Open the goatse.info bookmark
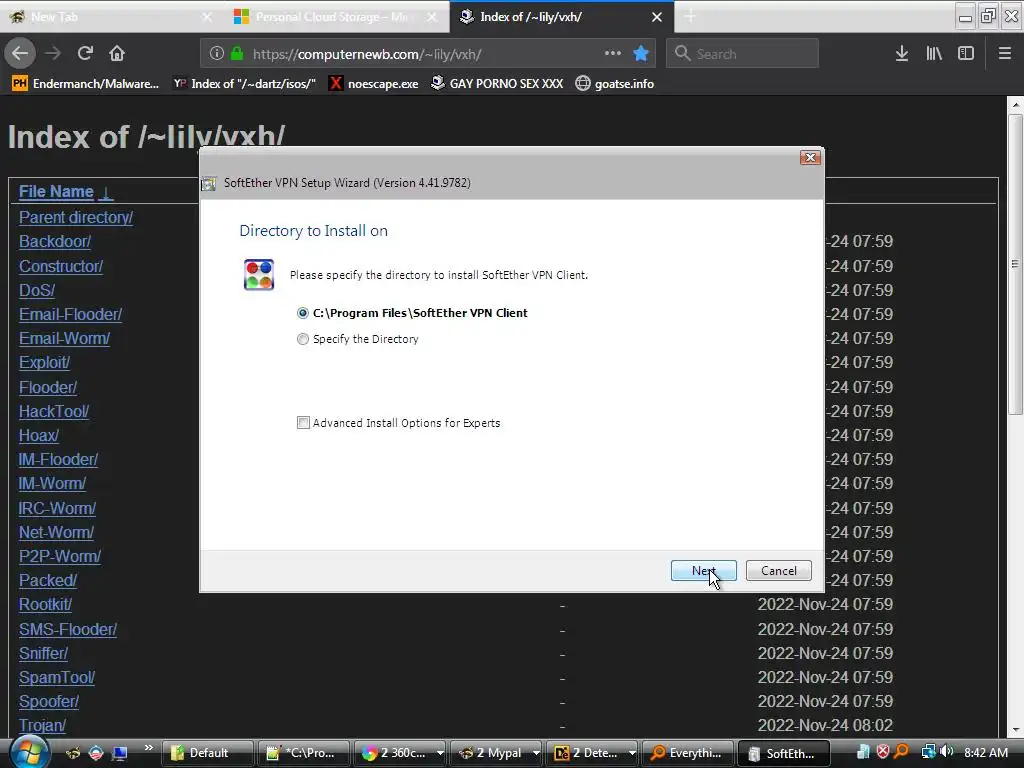 tap(615, 84)
